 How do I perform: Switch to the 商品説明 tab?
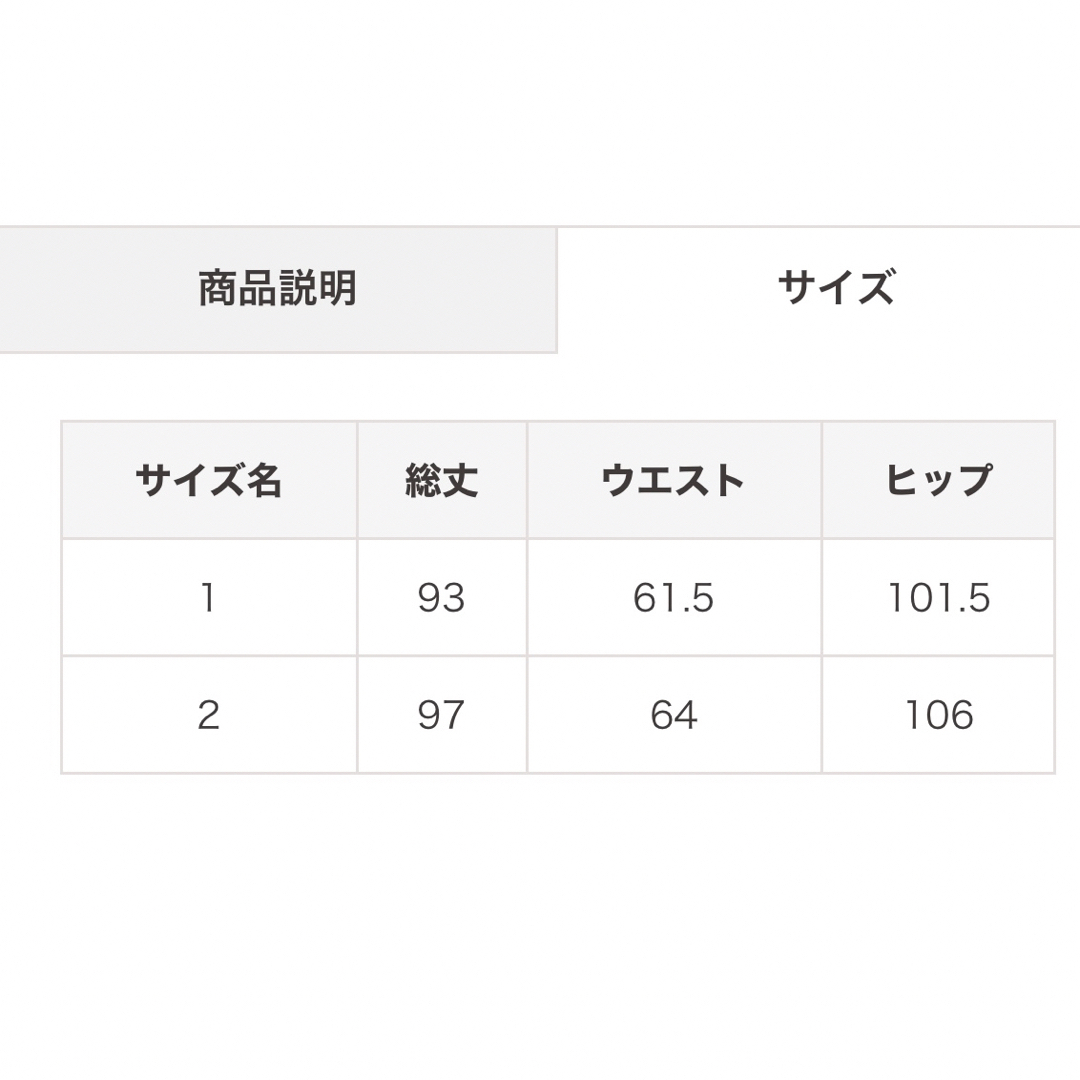pos(278,289)
